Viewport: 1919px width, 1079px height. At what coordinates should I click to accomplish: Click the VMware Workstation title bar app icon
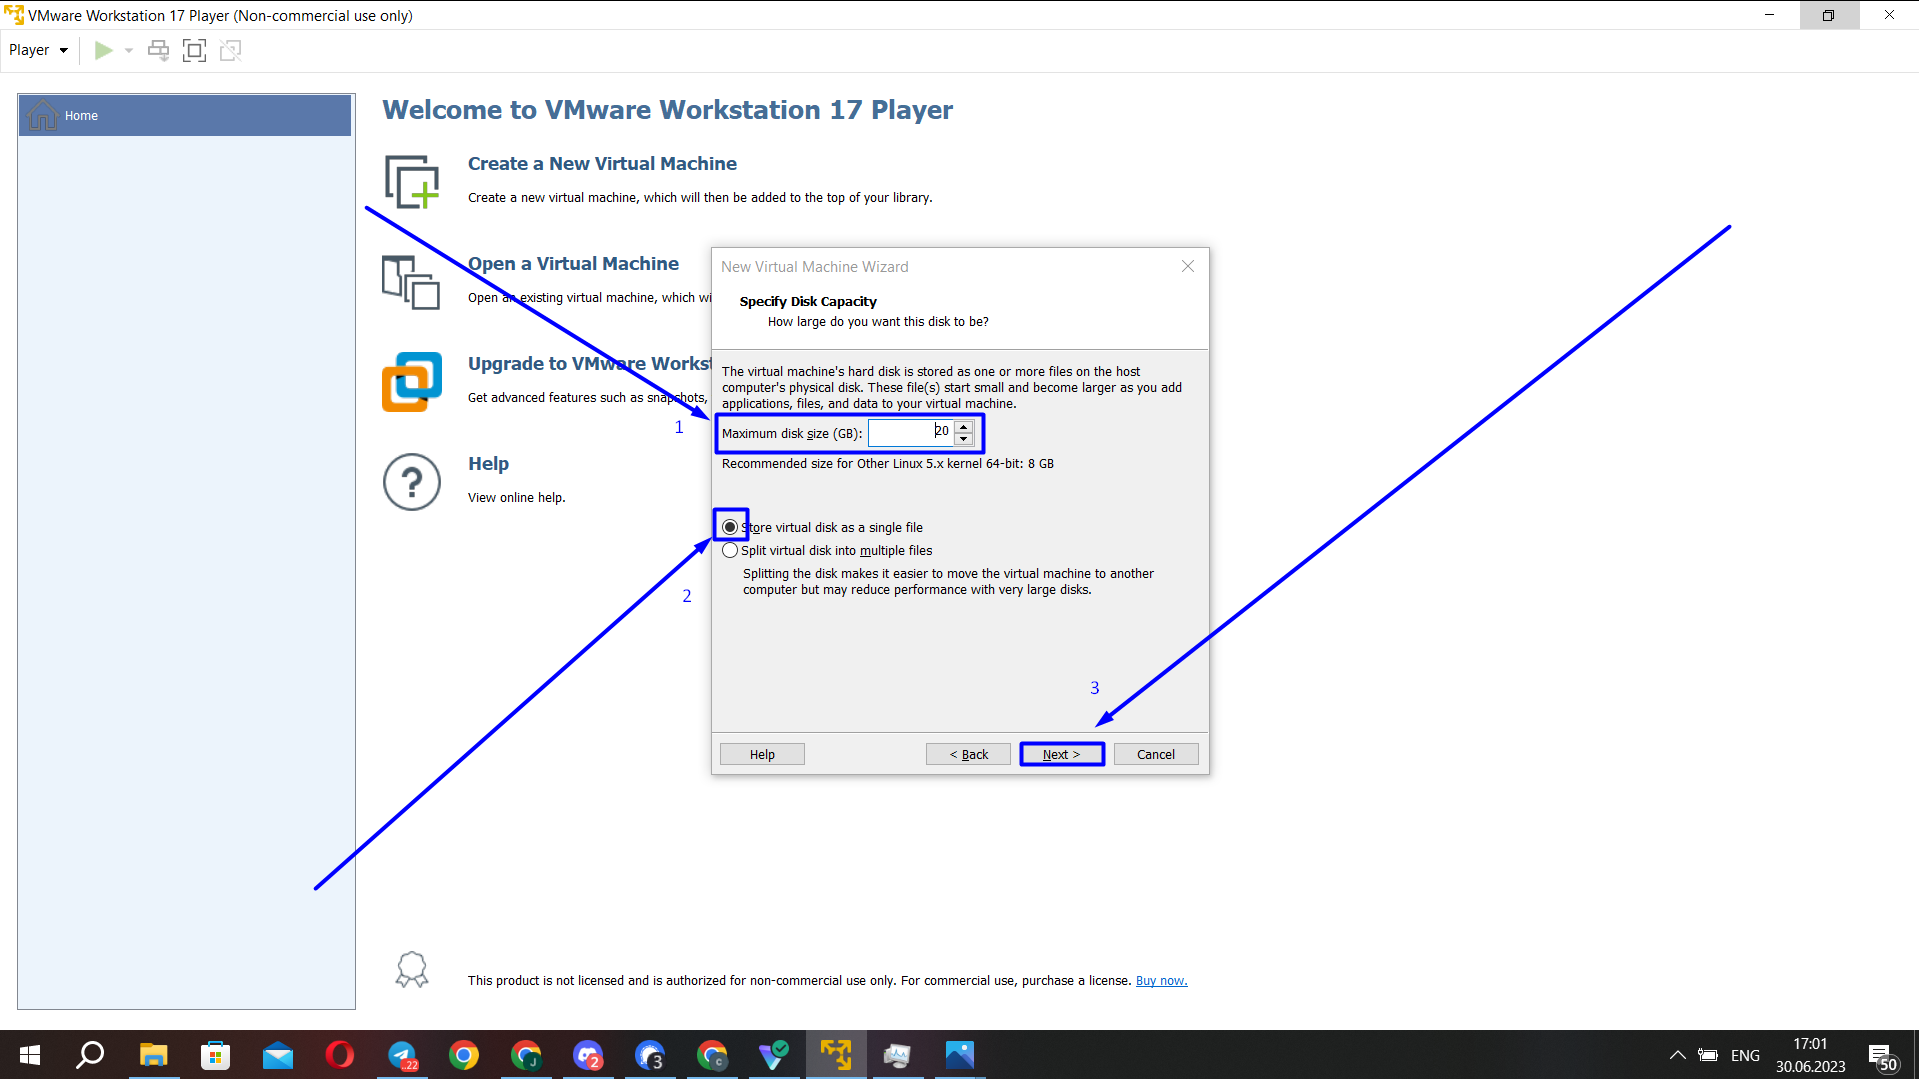[13, 15]
